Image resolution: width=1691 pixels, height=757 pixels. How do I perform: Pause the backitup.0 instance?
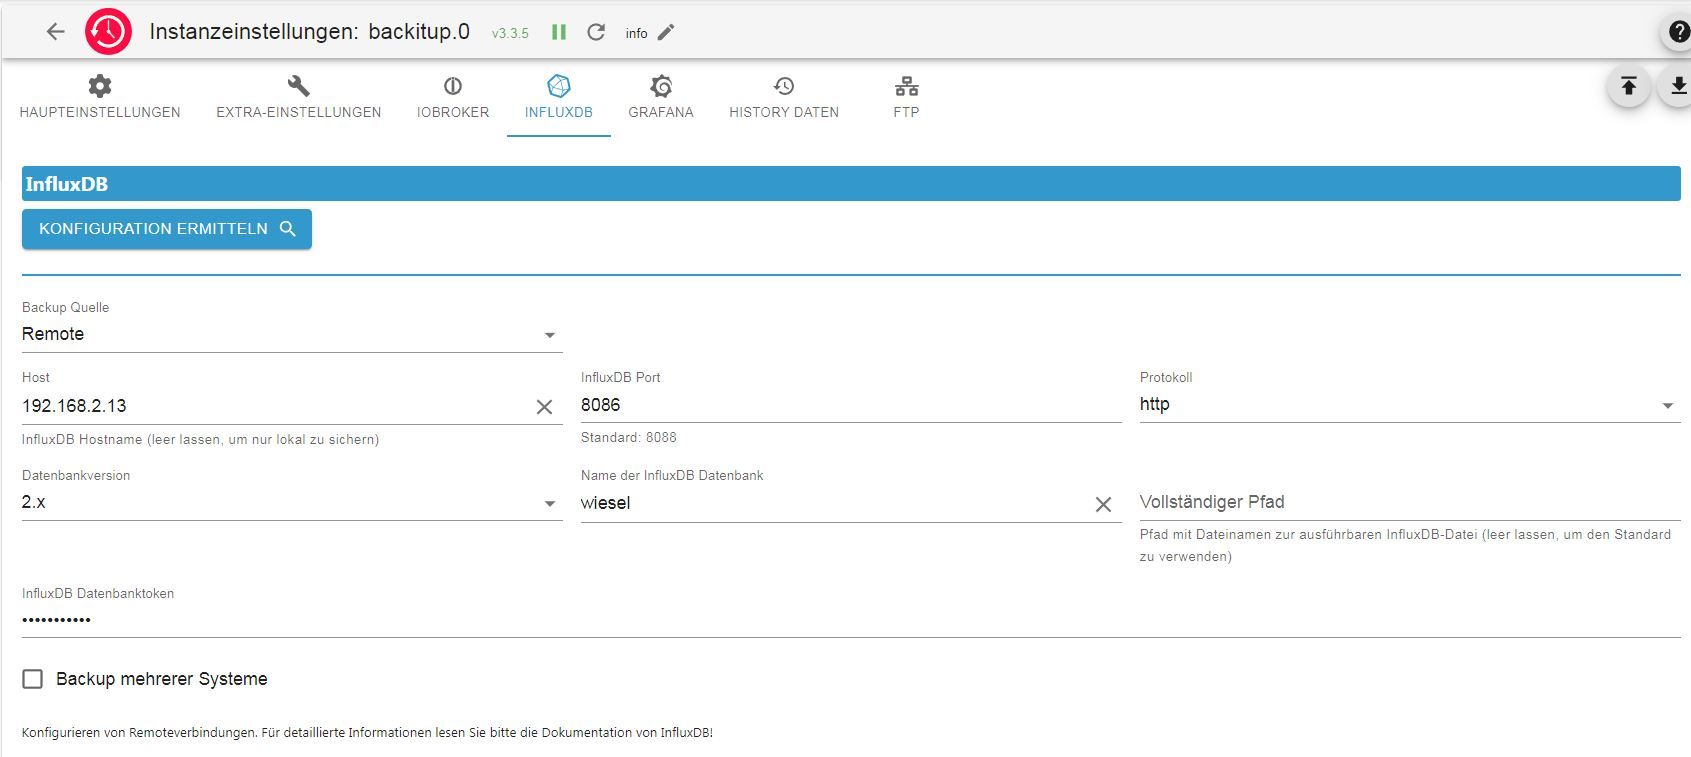tap(559, 32)
